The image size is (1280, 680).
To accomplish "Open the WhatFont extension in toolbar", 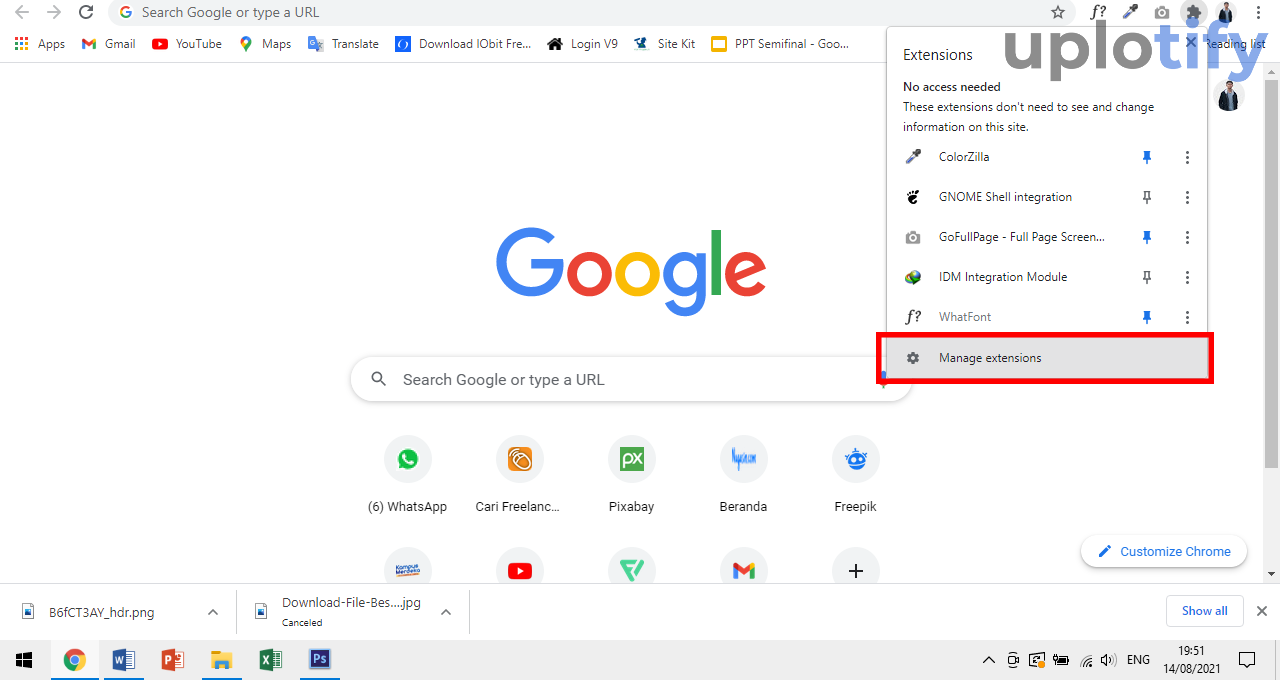I will [x=1098, y=12].
